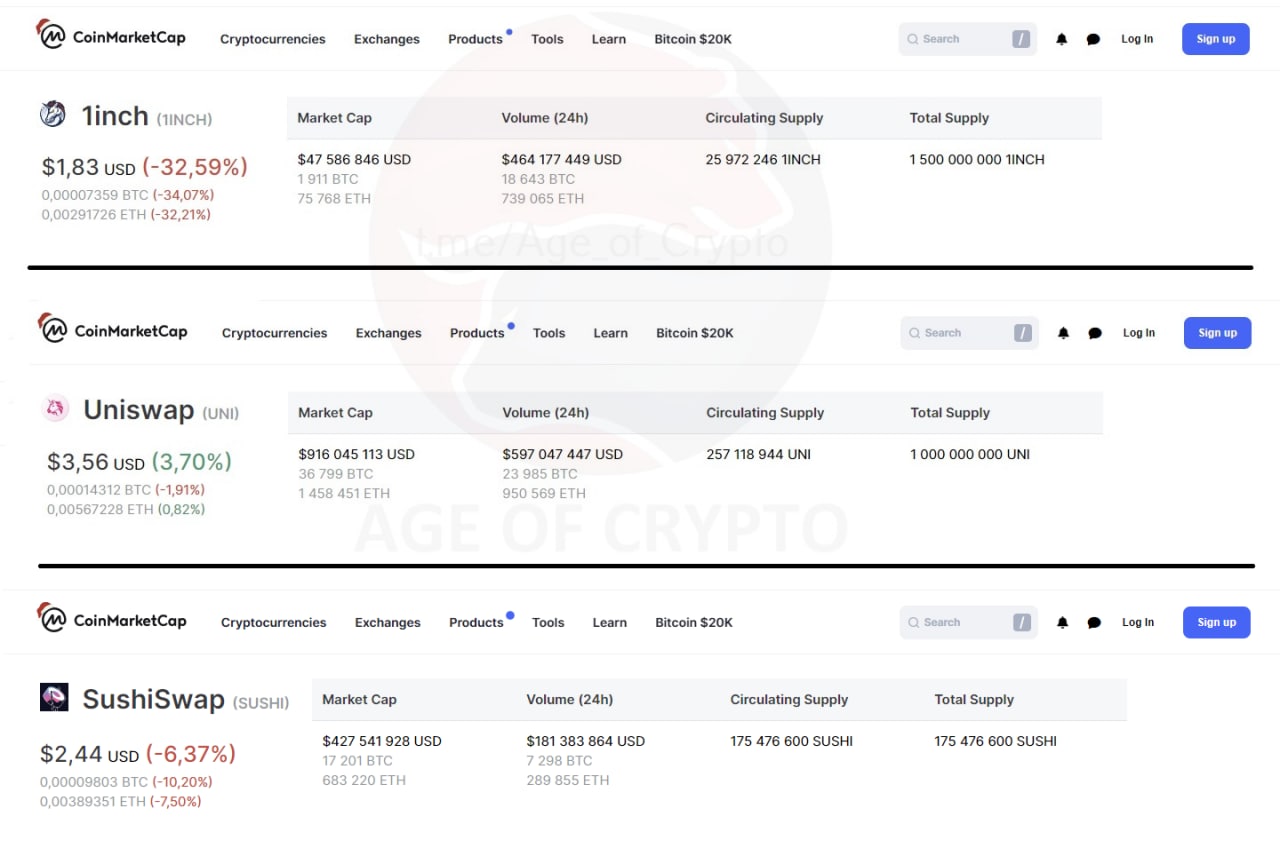Open Learn menu in the 1inch panel header
The height and width of the screenshot is (856, 1280).
click(x=609, y=39)
